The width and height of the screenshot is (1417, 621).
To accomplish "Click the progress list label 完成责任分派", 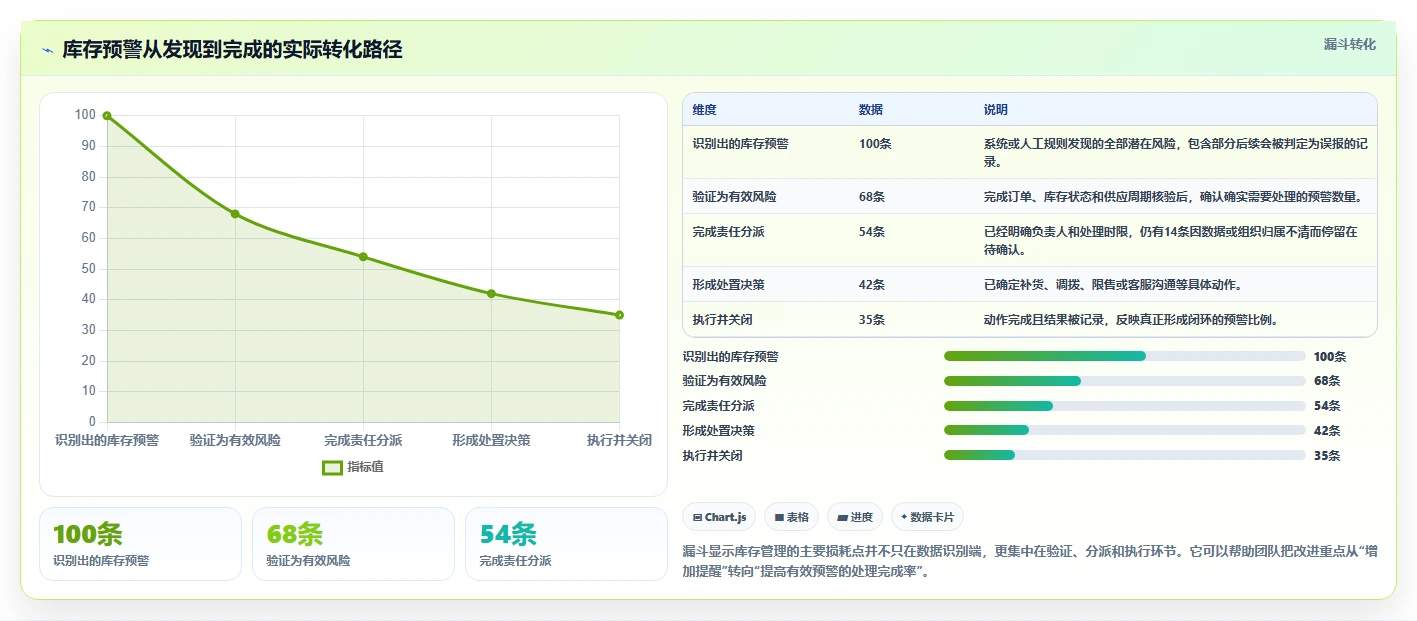I will coord(719,406).
